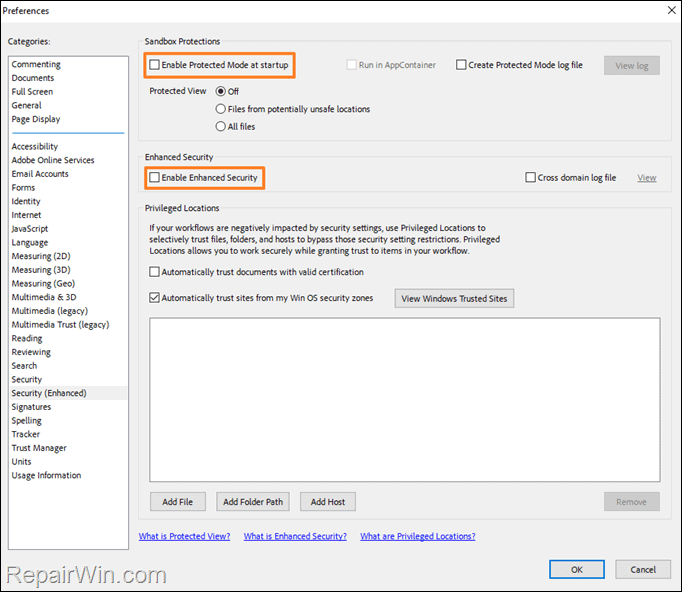The height and width of the screenshot is (592, 682).
Task: Click the View cross domain log link
Action: [x=647, y=178]
